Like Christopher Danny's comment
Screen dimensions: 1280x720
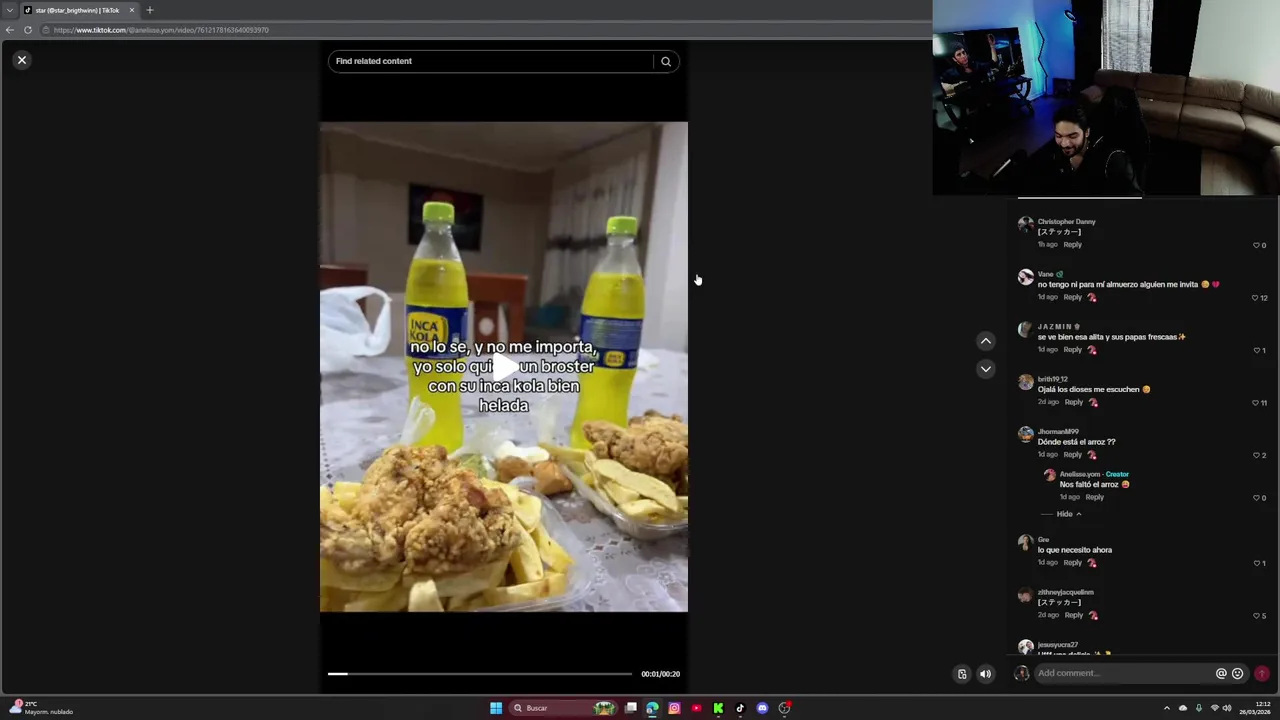[1256, 245]
